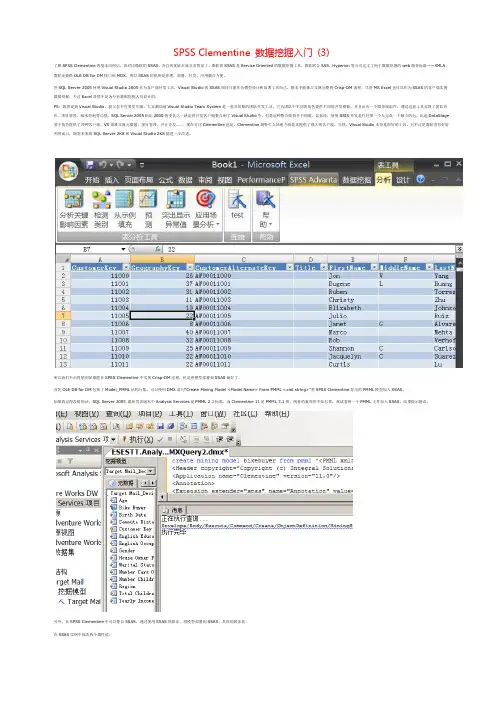Select the Yearly Income column in metadata tree
The width and height of the screenshot is (503, 711).
pos(132,601)
